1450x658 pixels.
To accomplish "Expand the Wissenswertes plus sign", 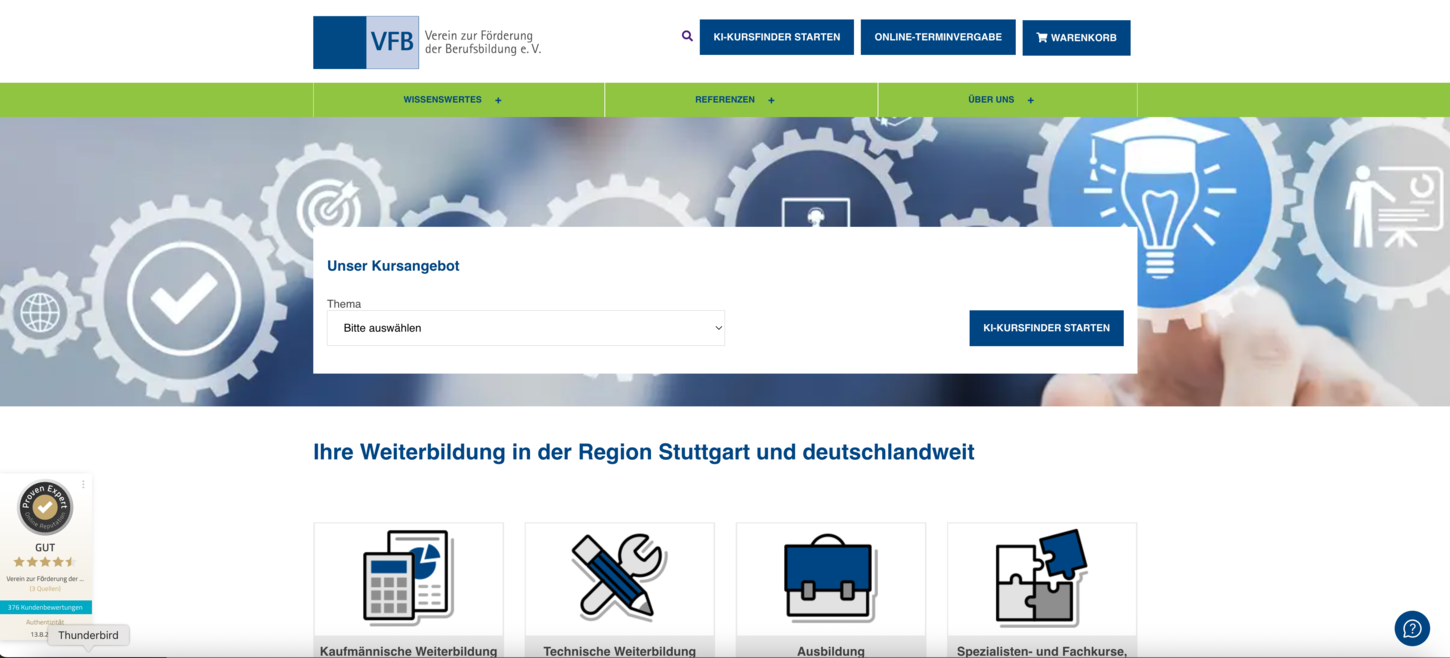I will click(498, 99).
